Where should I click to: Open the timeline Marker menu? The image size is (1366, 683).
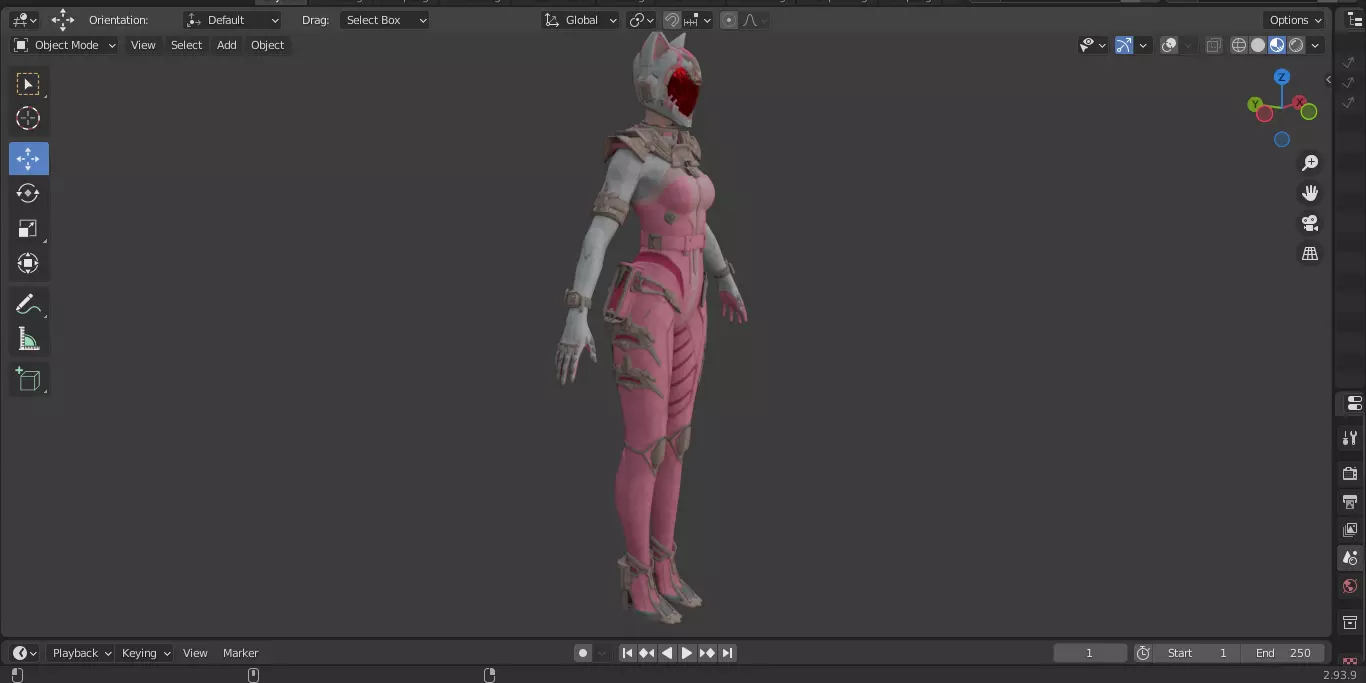240,653
